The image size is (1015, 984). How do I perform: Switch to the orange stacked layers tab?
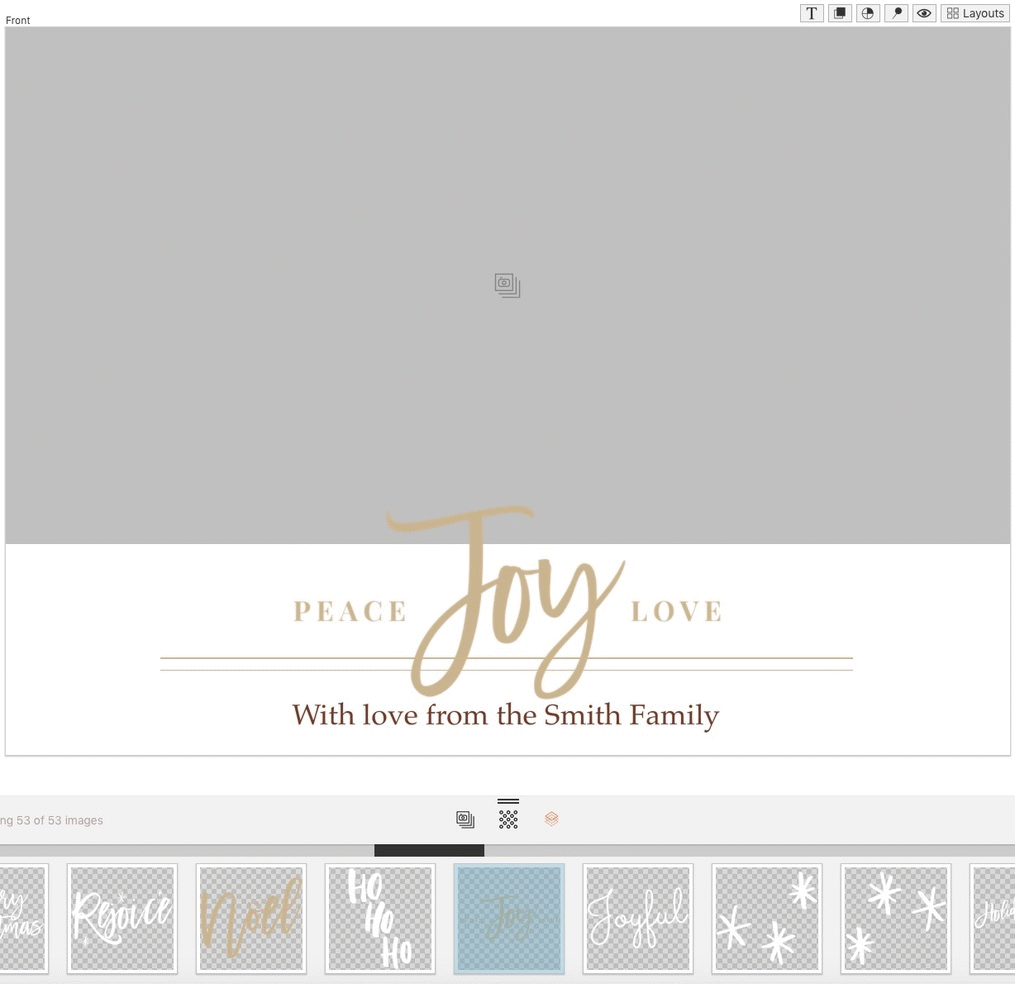[x=552, y=819]
